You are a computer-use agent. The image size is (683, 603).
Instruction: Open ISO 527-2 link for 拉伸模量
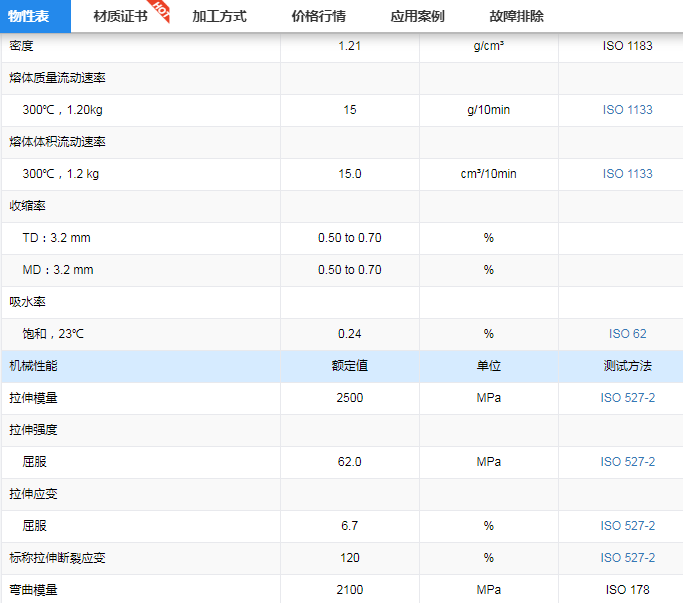tap(627, 398)
